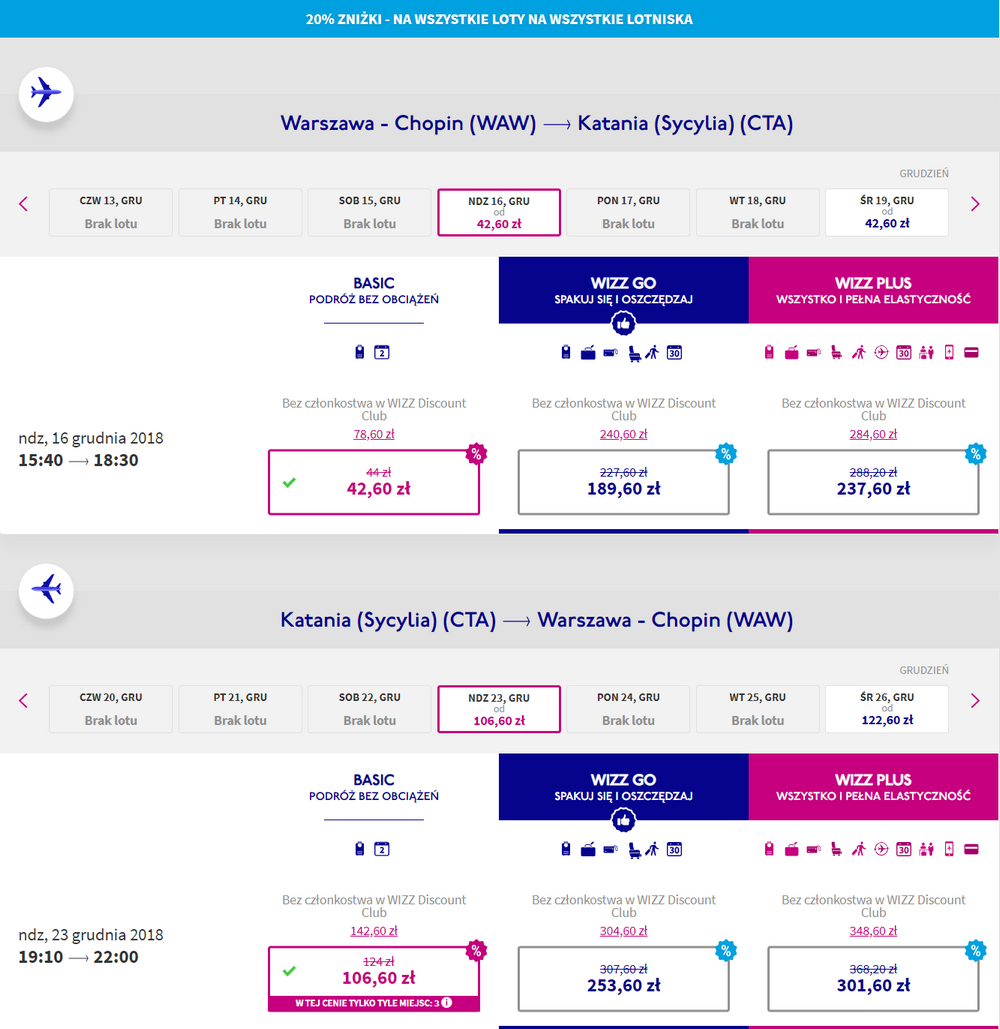
Task: Click the percent badge on 189,60 zł fare
Action: point(726,453)
